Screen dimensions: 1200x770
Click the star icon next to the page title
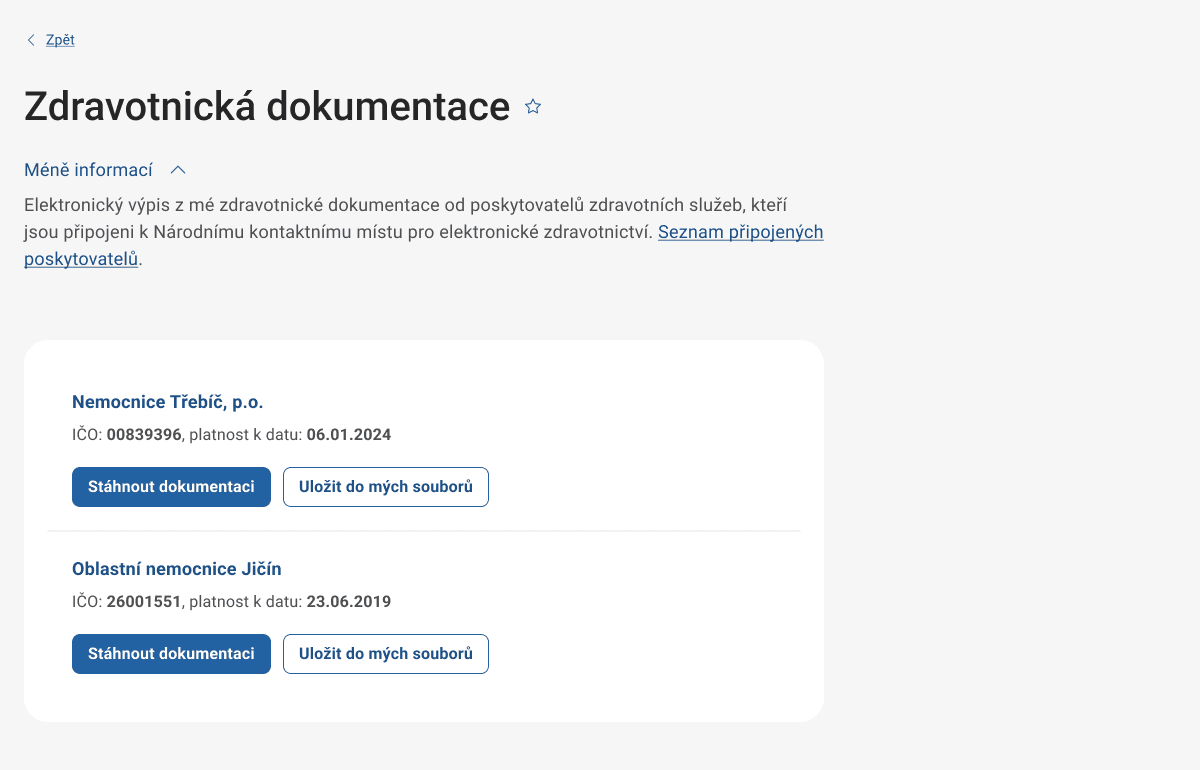(532, 106)
